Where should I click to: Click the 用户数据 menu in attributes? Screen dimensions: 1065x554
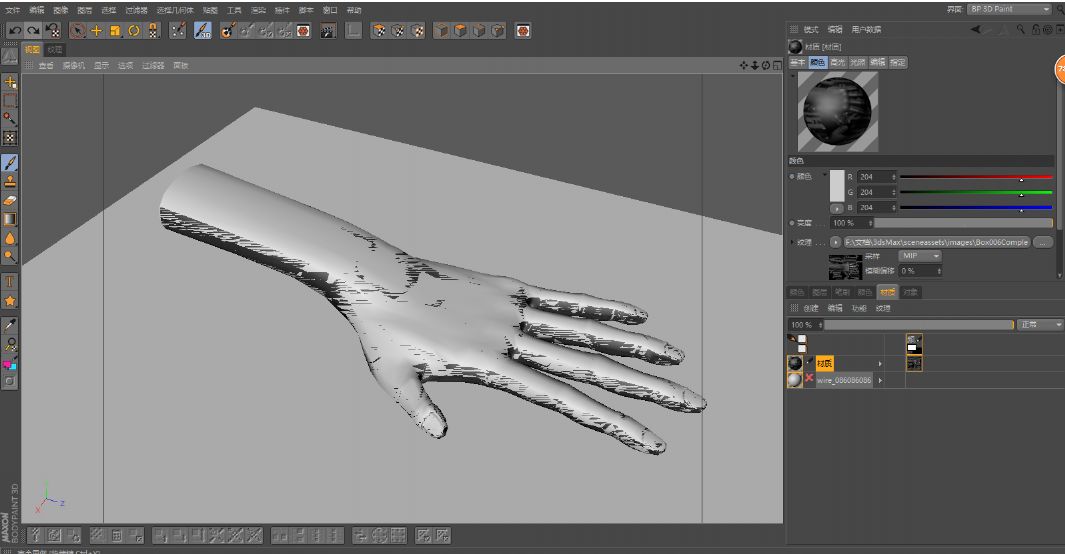866,30
